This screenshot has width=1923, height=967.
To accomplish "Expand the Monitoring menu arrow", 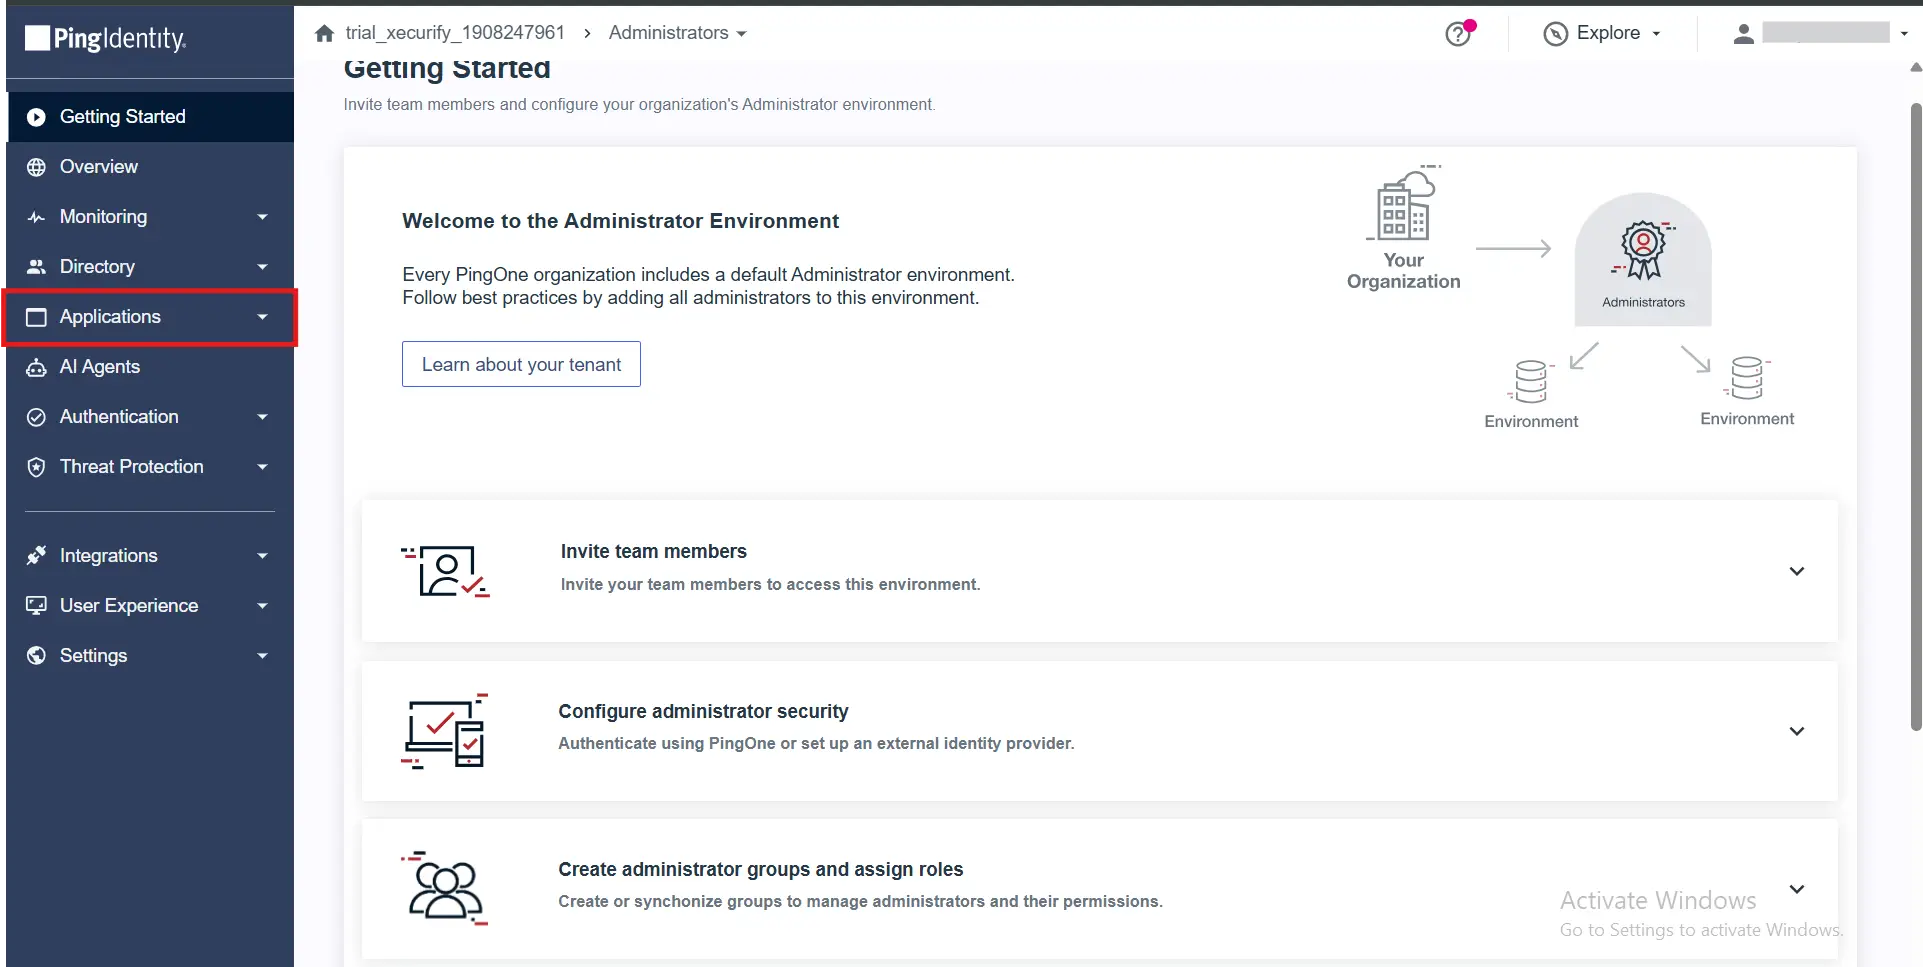I will (x=262, y=217).
